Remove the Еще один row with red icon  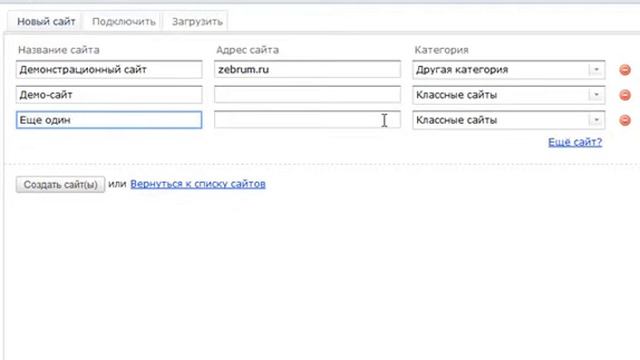pos(624,120)
